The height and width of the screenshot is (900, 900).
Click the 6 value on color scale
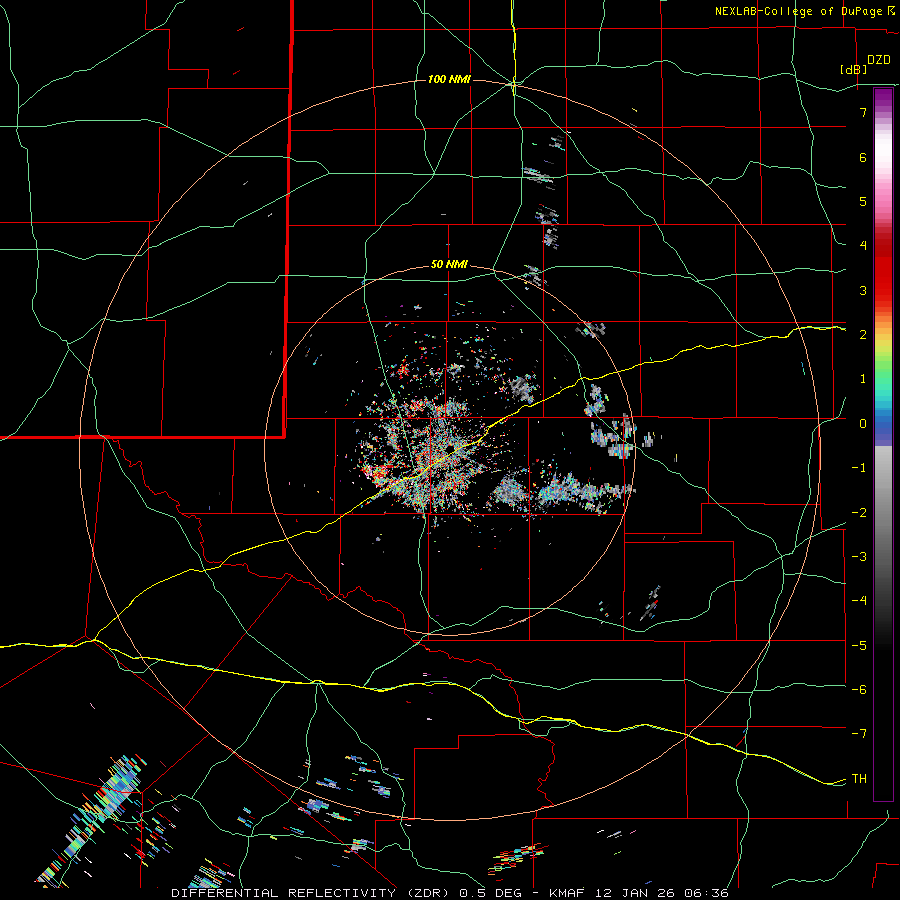pos(863,157)
